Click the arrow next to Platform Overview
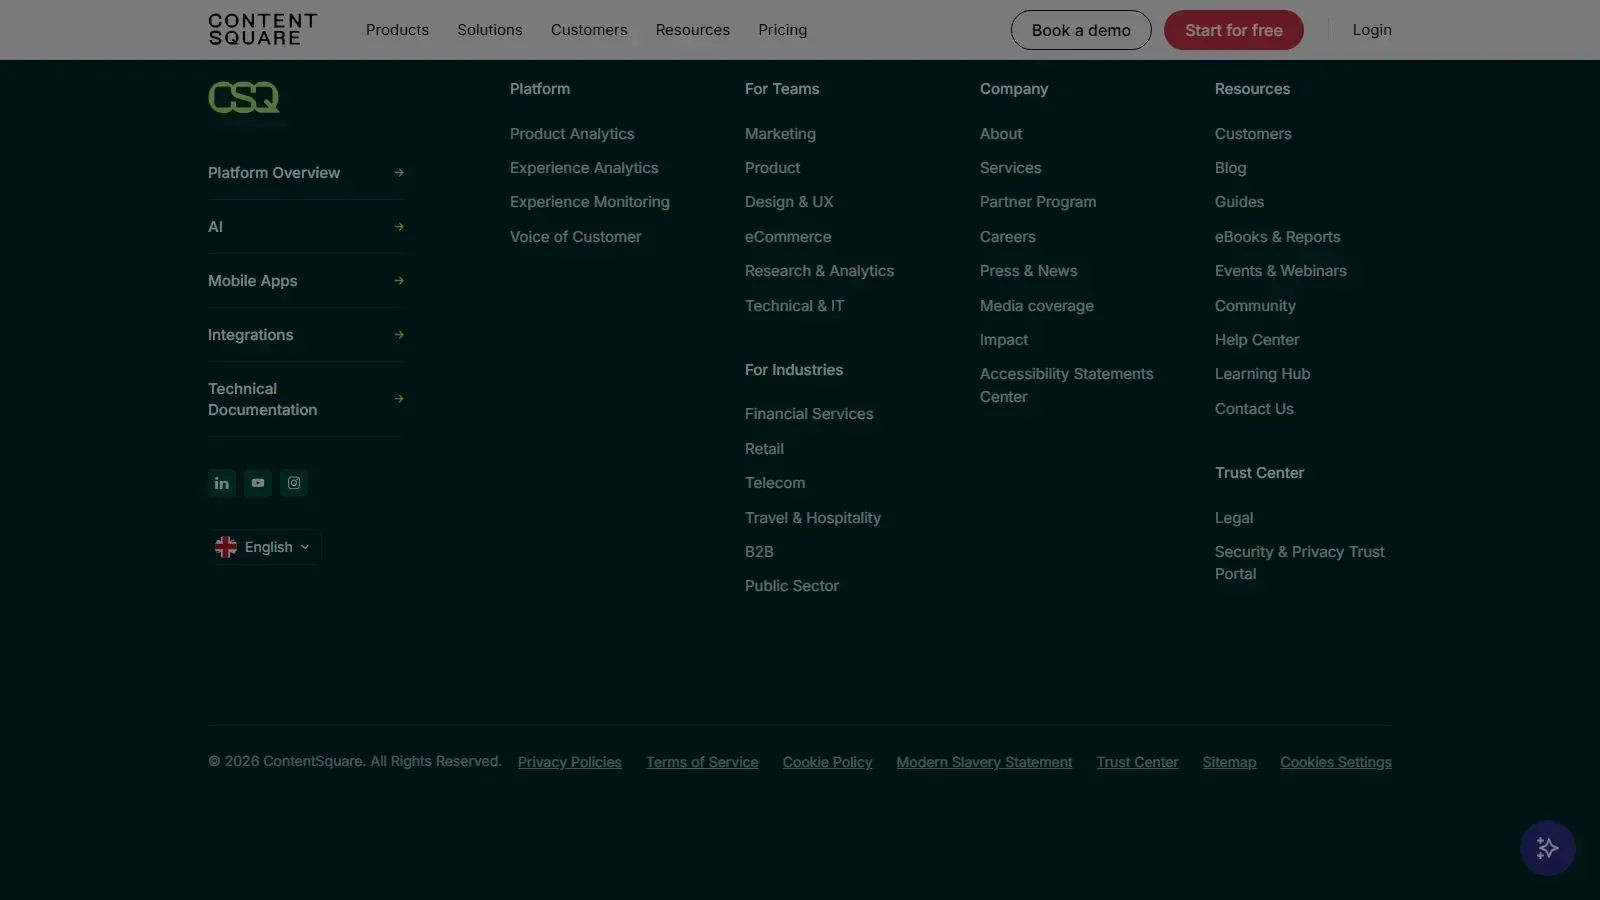 point(399,173)
